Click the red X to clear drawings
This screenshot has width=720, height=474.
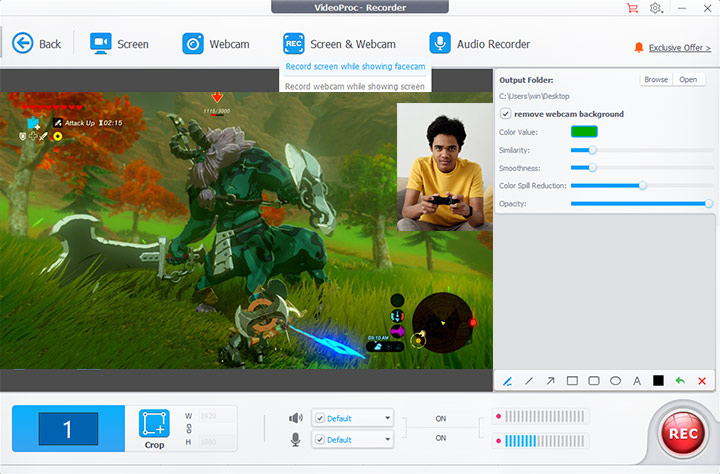[x=702, y=381]
